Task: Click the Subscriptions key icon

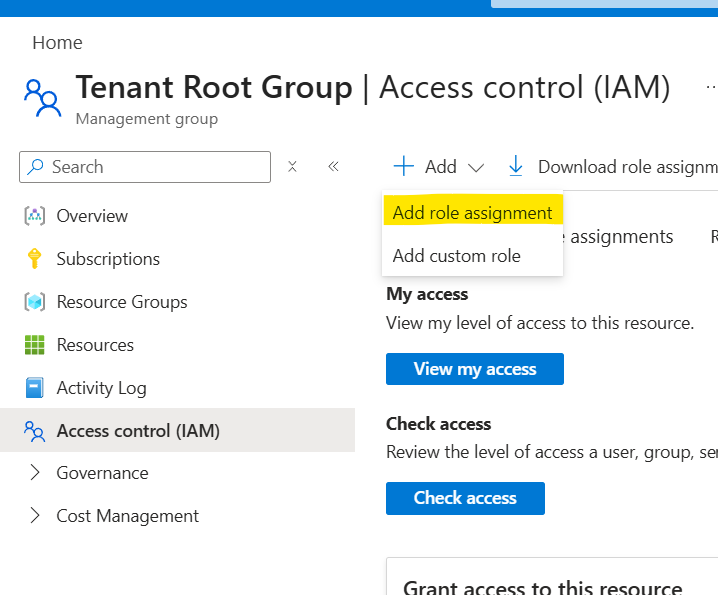Action: click(x=35, y=259)
